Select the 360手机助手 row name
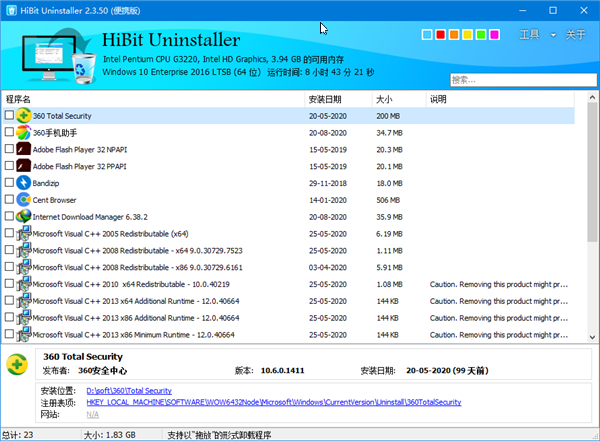 [55, 133]
